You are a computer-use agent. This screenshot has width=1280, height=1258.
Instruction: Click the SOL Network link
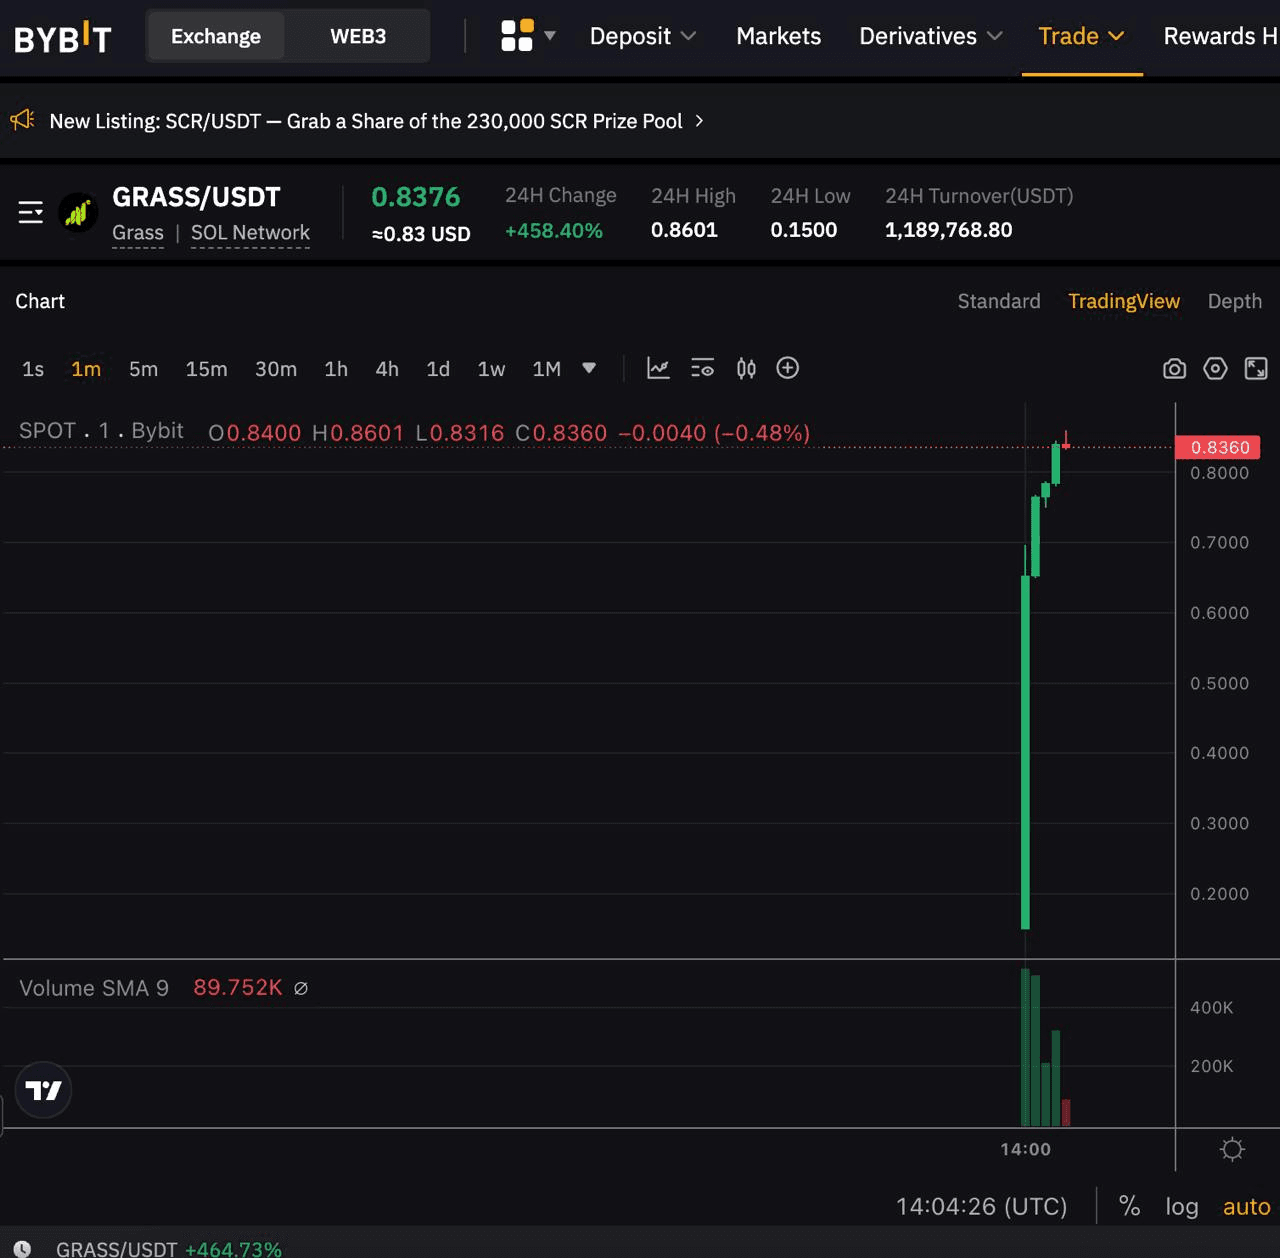250,233
